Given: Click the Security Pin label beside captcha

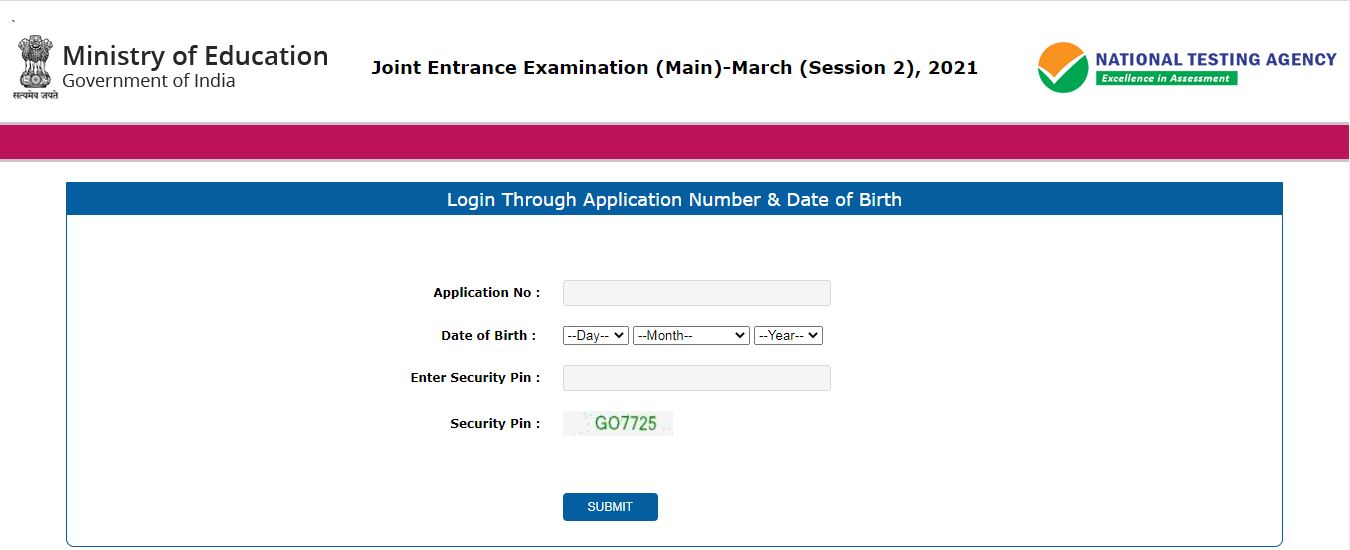Looking at the screenshot, I should point(495,424).
